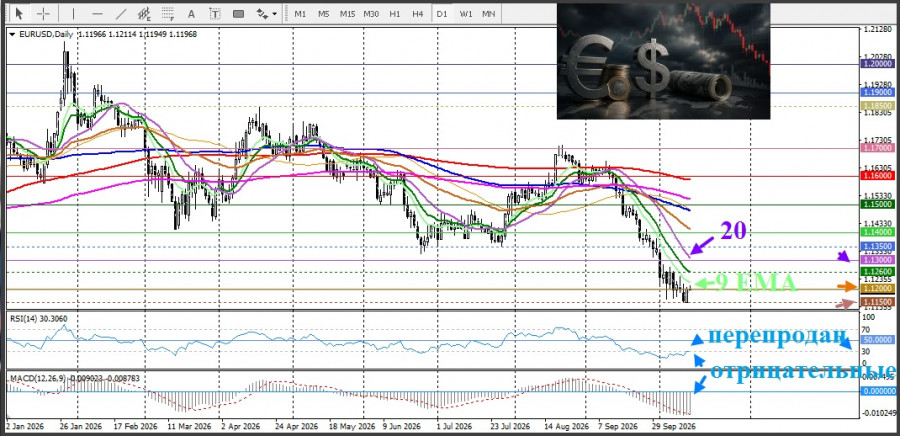The image size is (900, 436).
Task: Click the RSI scale value 70
Action: tap(866, 329)
